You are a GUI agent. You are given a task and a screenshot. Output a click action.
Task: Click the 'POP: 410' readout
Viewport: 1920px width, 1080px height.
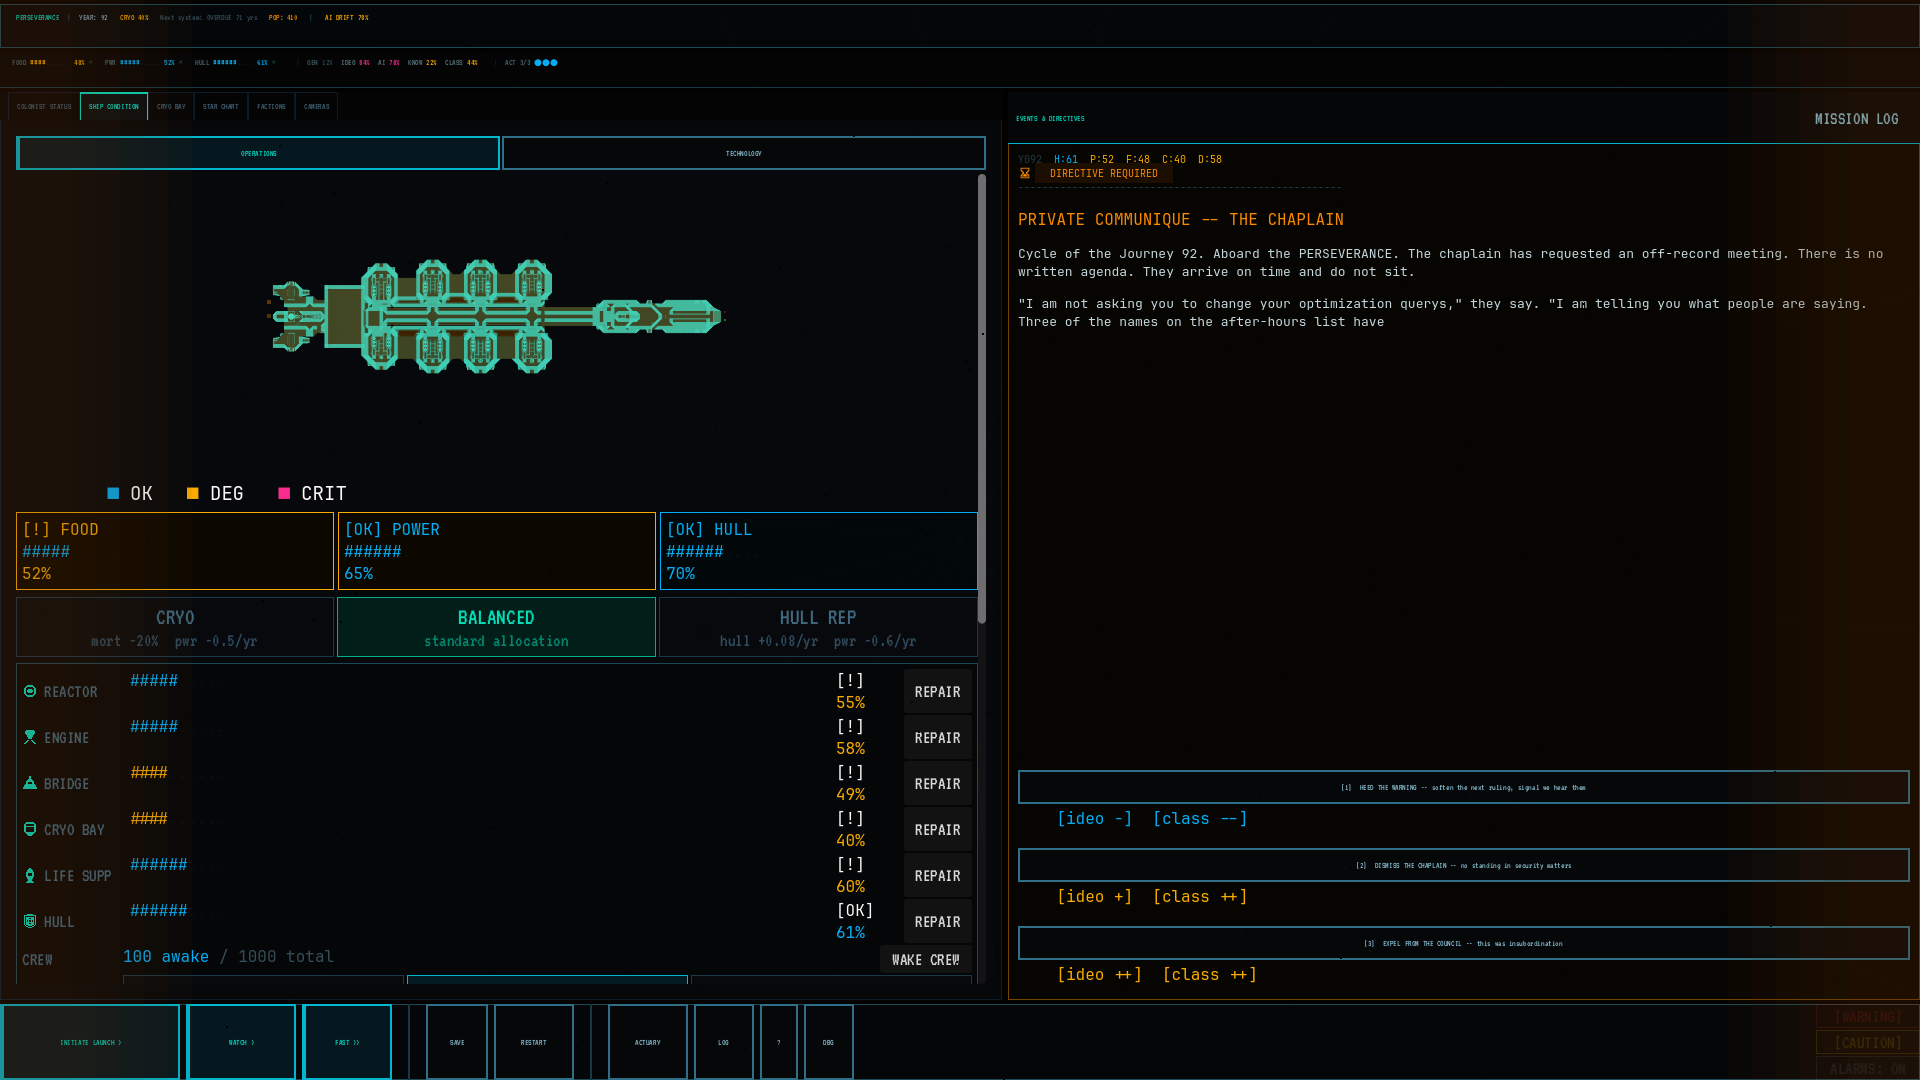click(x=283, y=17)
